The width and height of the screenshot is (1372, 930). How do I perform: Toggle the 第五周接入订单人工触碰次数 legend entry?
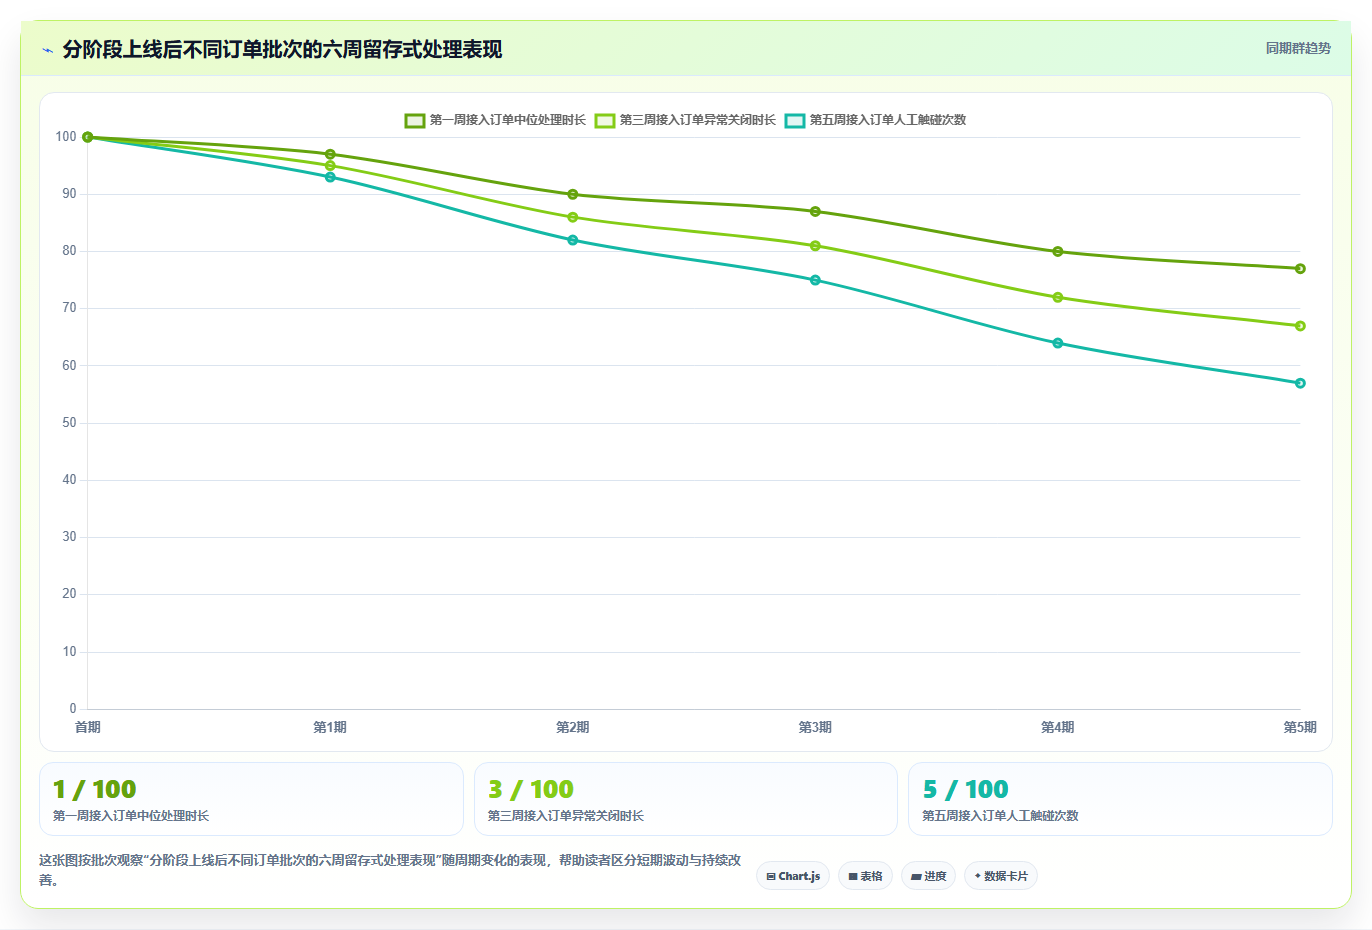(875, 120)
